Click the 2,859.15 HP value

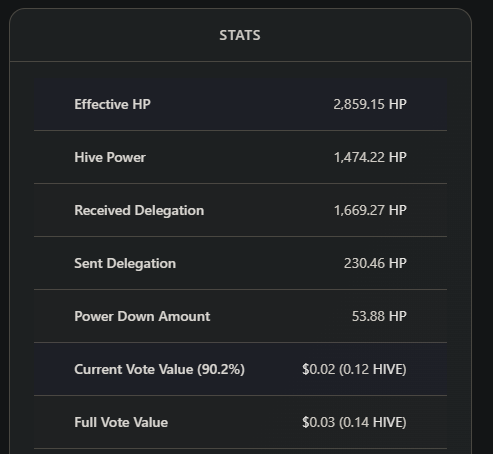click(x=370, y=104)
